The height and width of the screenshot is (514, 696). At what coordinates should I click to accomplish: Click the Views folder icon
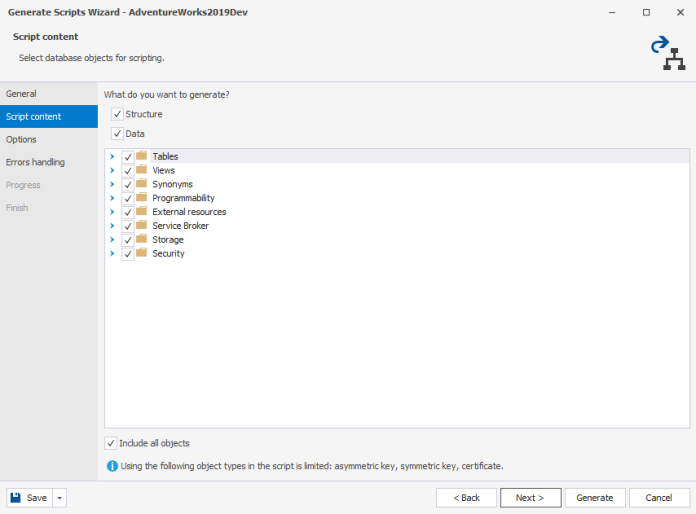click(x=141, y=170)
